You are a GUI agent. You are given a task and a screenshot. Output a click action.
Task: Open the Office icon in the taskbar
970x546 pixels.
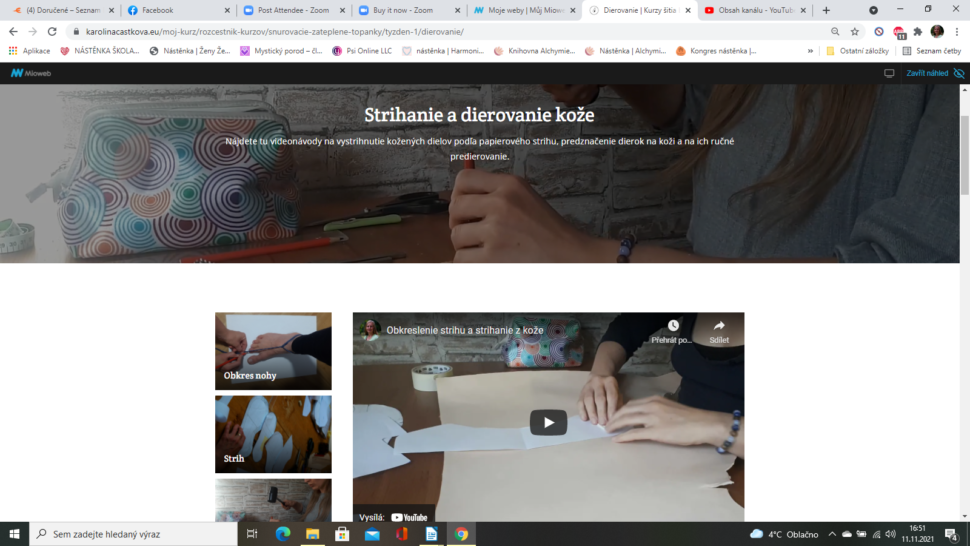click(x=401, y=534)
